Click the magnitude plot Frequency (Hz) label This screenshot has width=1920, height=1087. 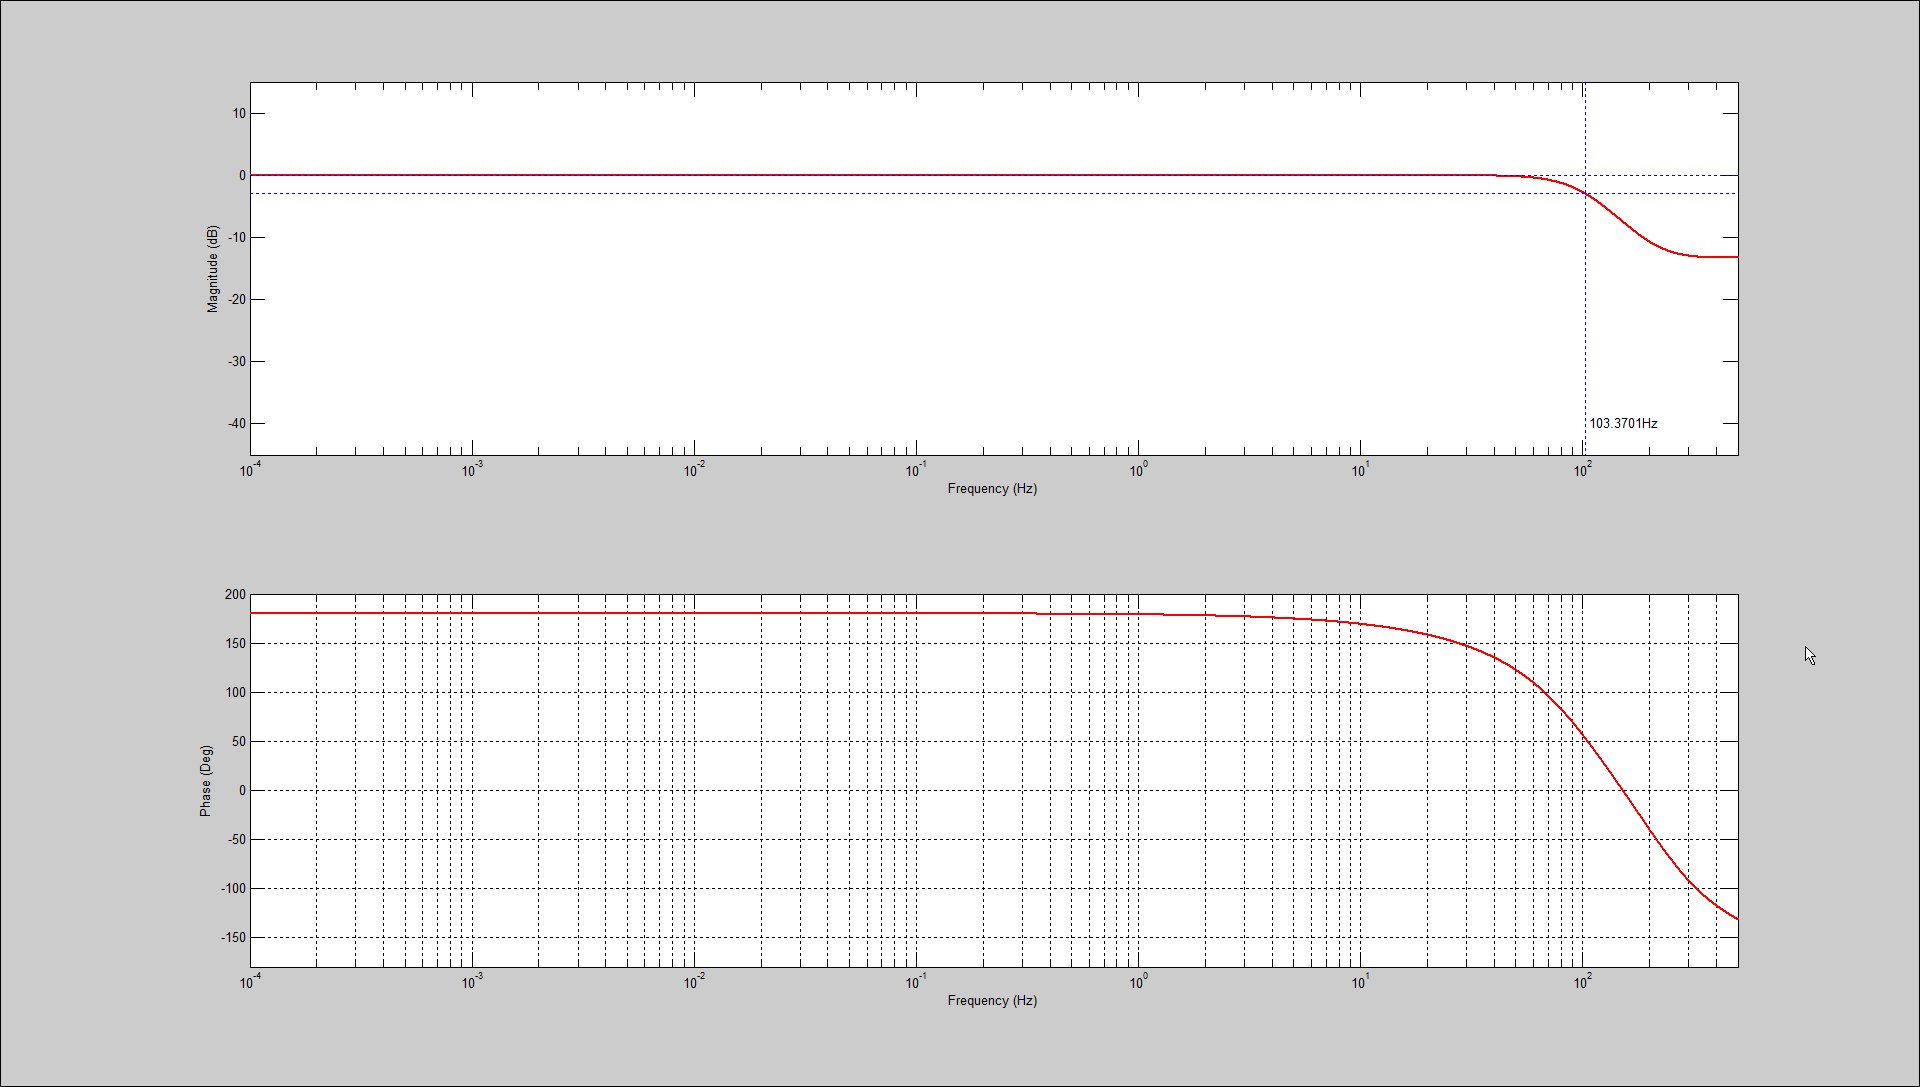992,488
